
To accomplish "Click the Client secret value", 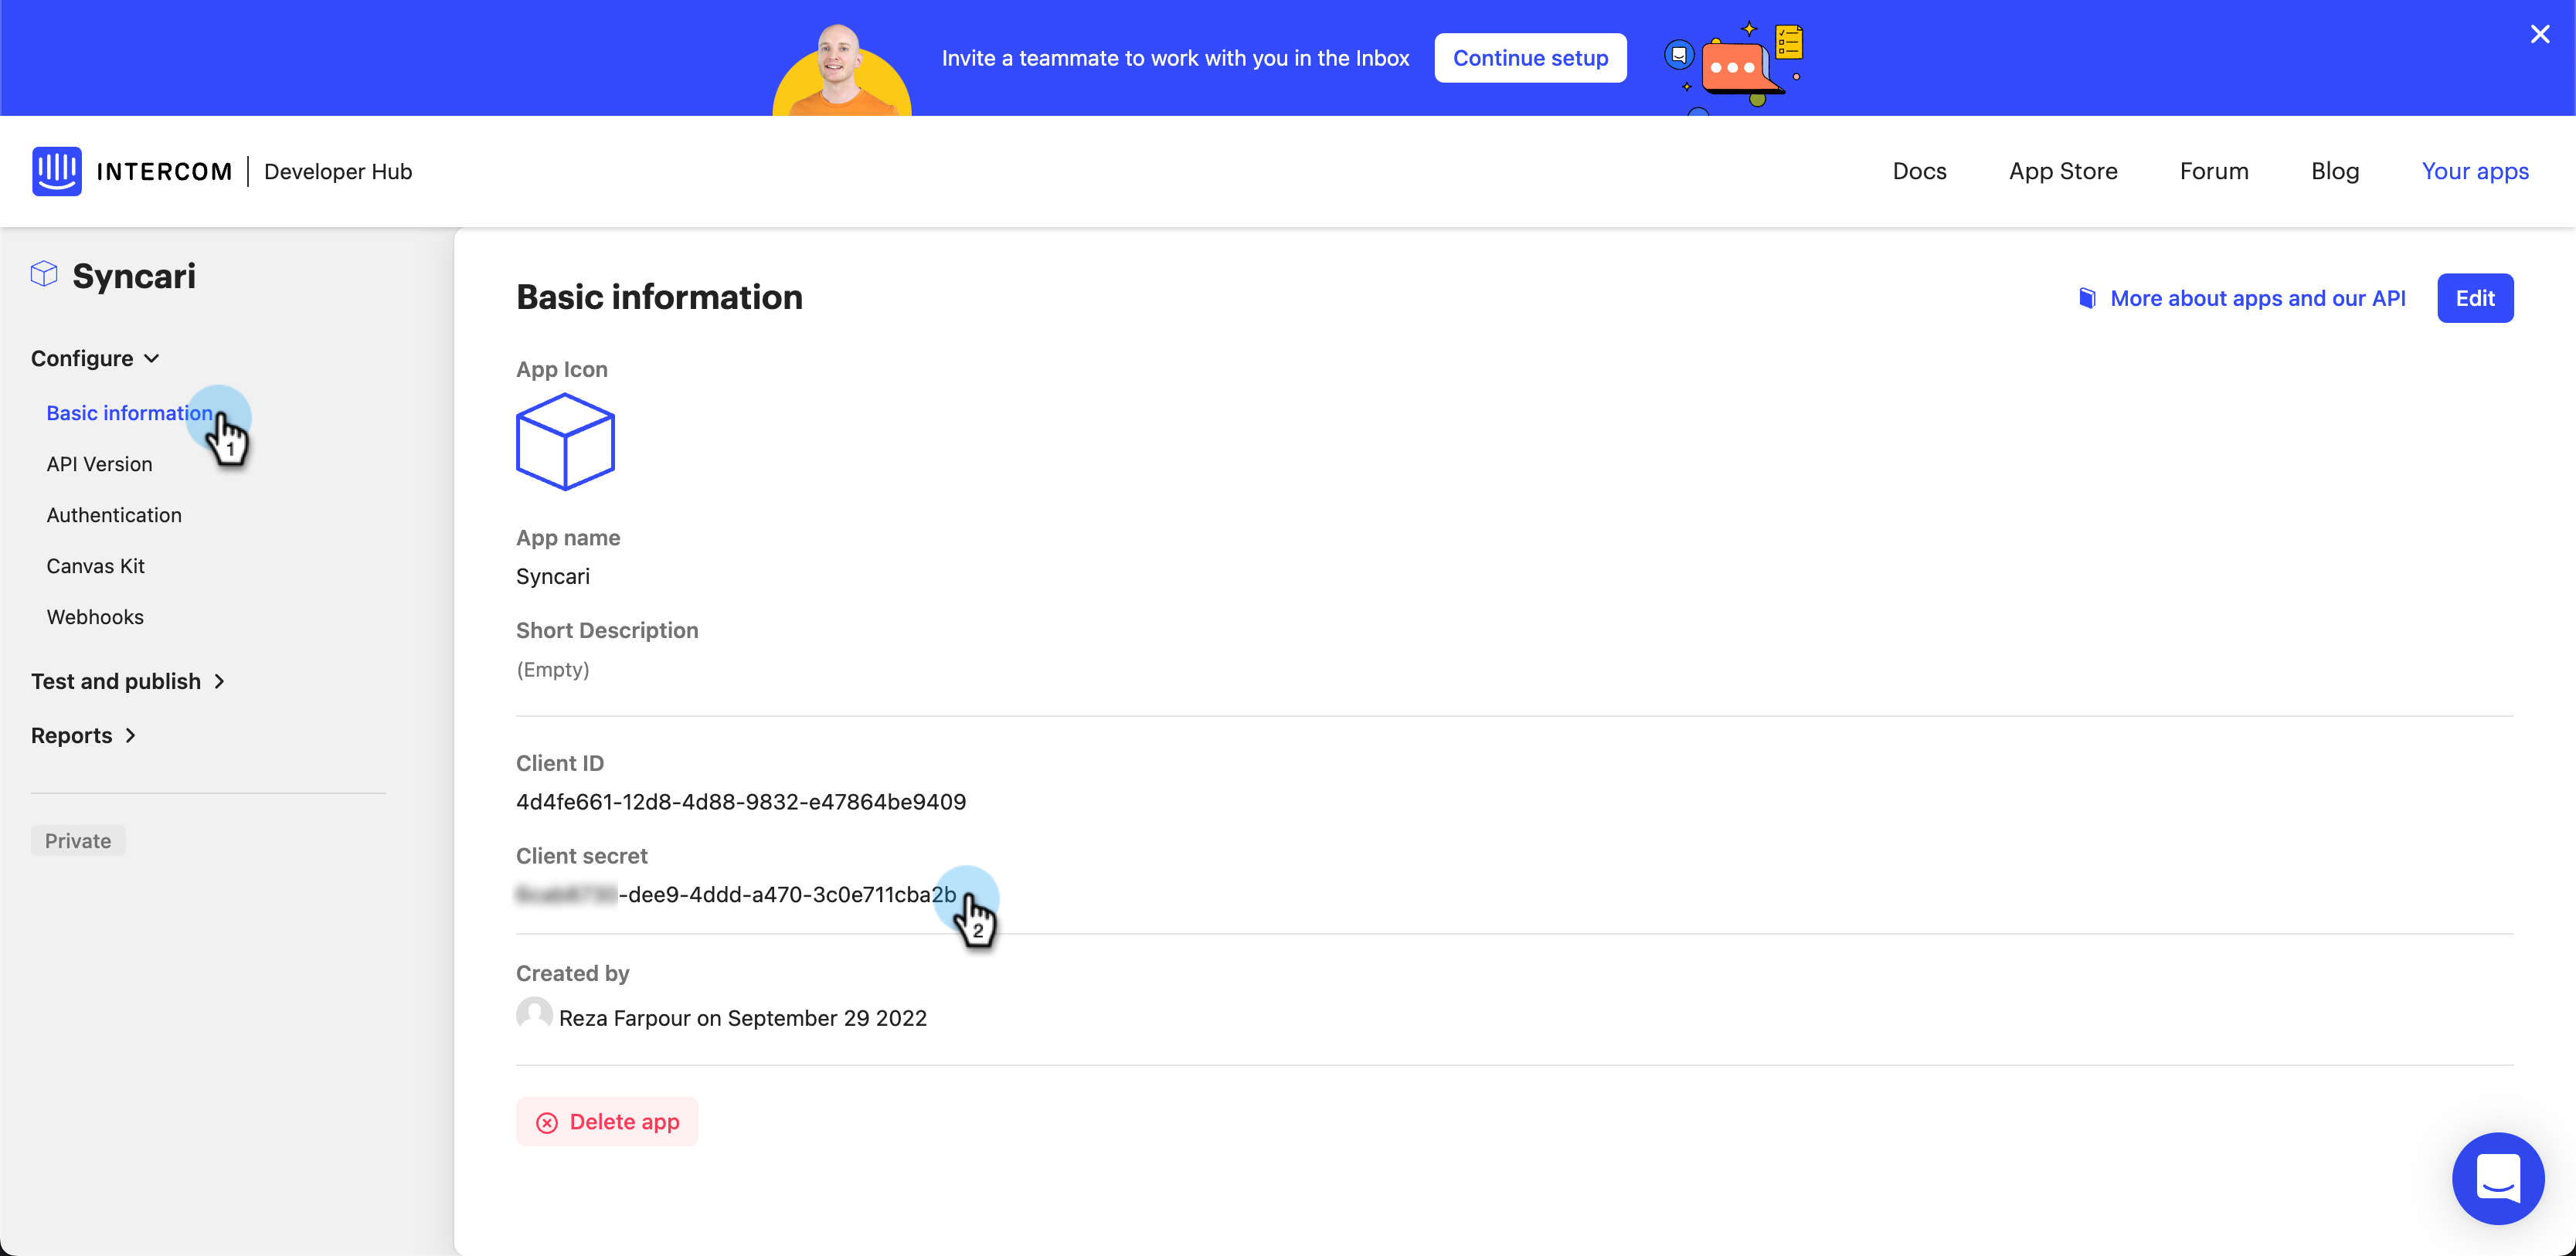I will click(x=736, y=894).
